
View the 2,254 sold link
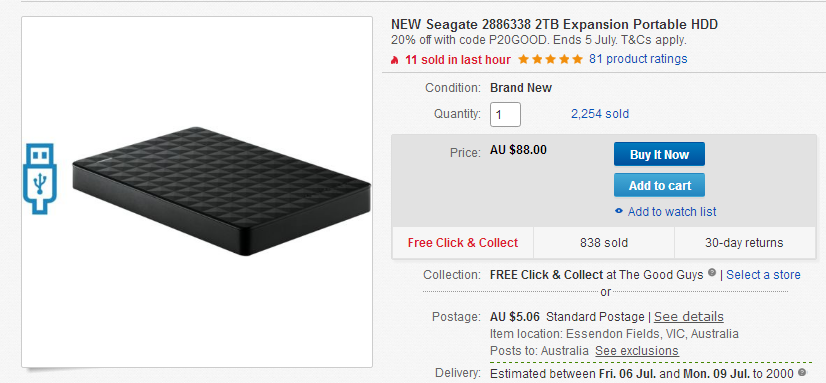point(599,114)
